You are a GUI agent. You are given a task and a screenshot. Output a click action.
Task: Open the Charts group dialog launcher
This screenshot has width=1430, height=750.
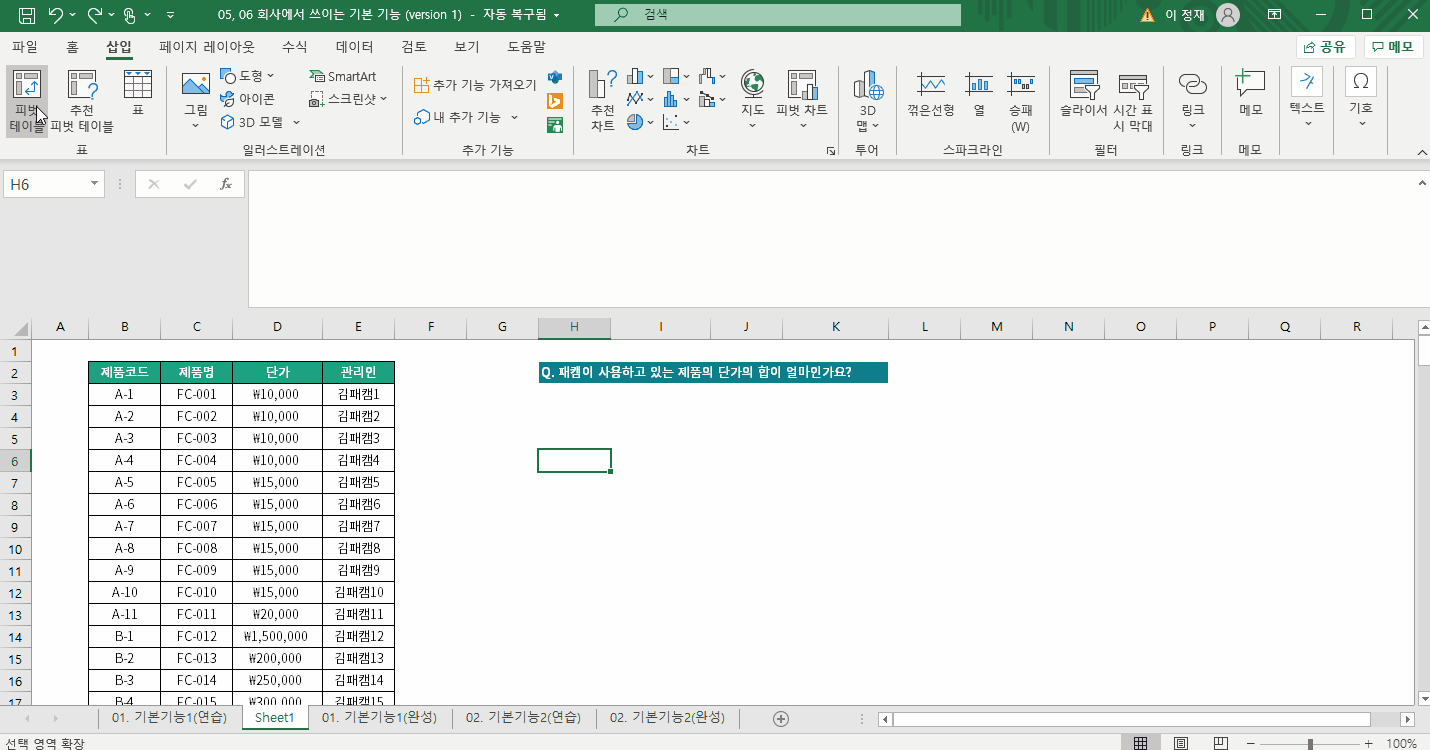[830, 151]
